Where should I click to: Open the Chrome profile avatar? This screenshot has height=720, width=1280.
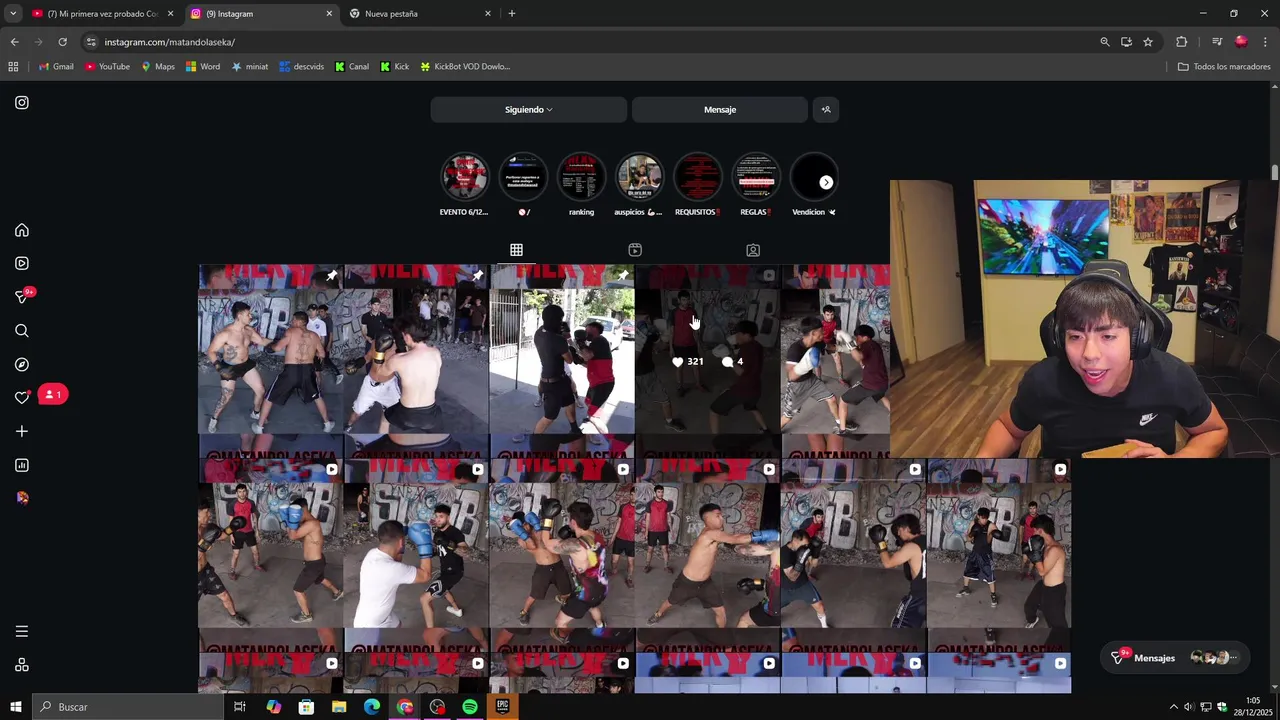pyautogui.click(x=1241, y=42)
